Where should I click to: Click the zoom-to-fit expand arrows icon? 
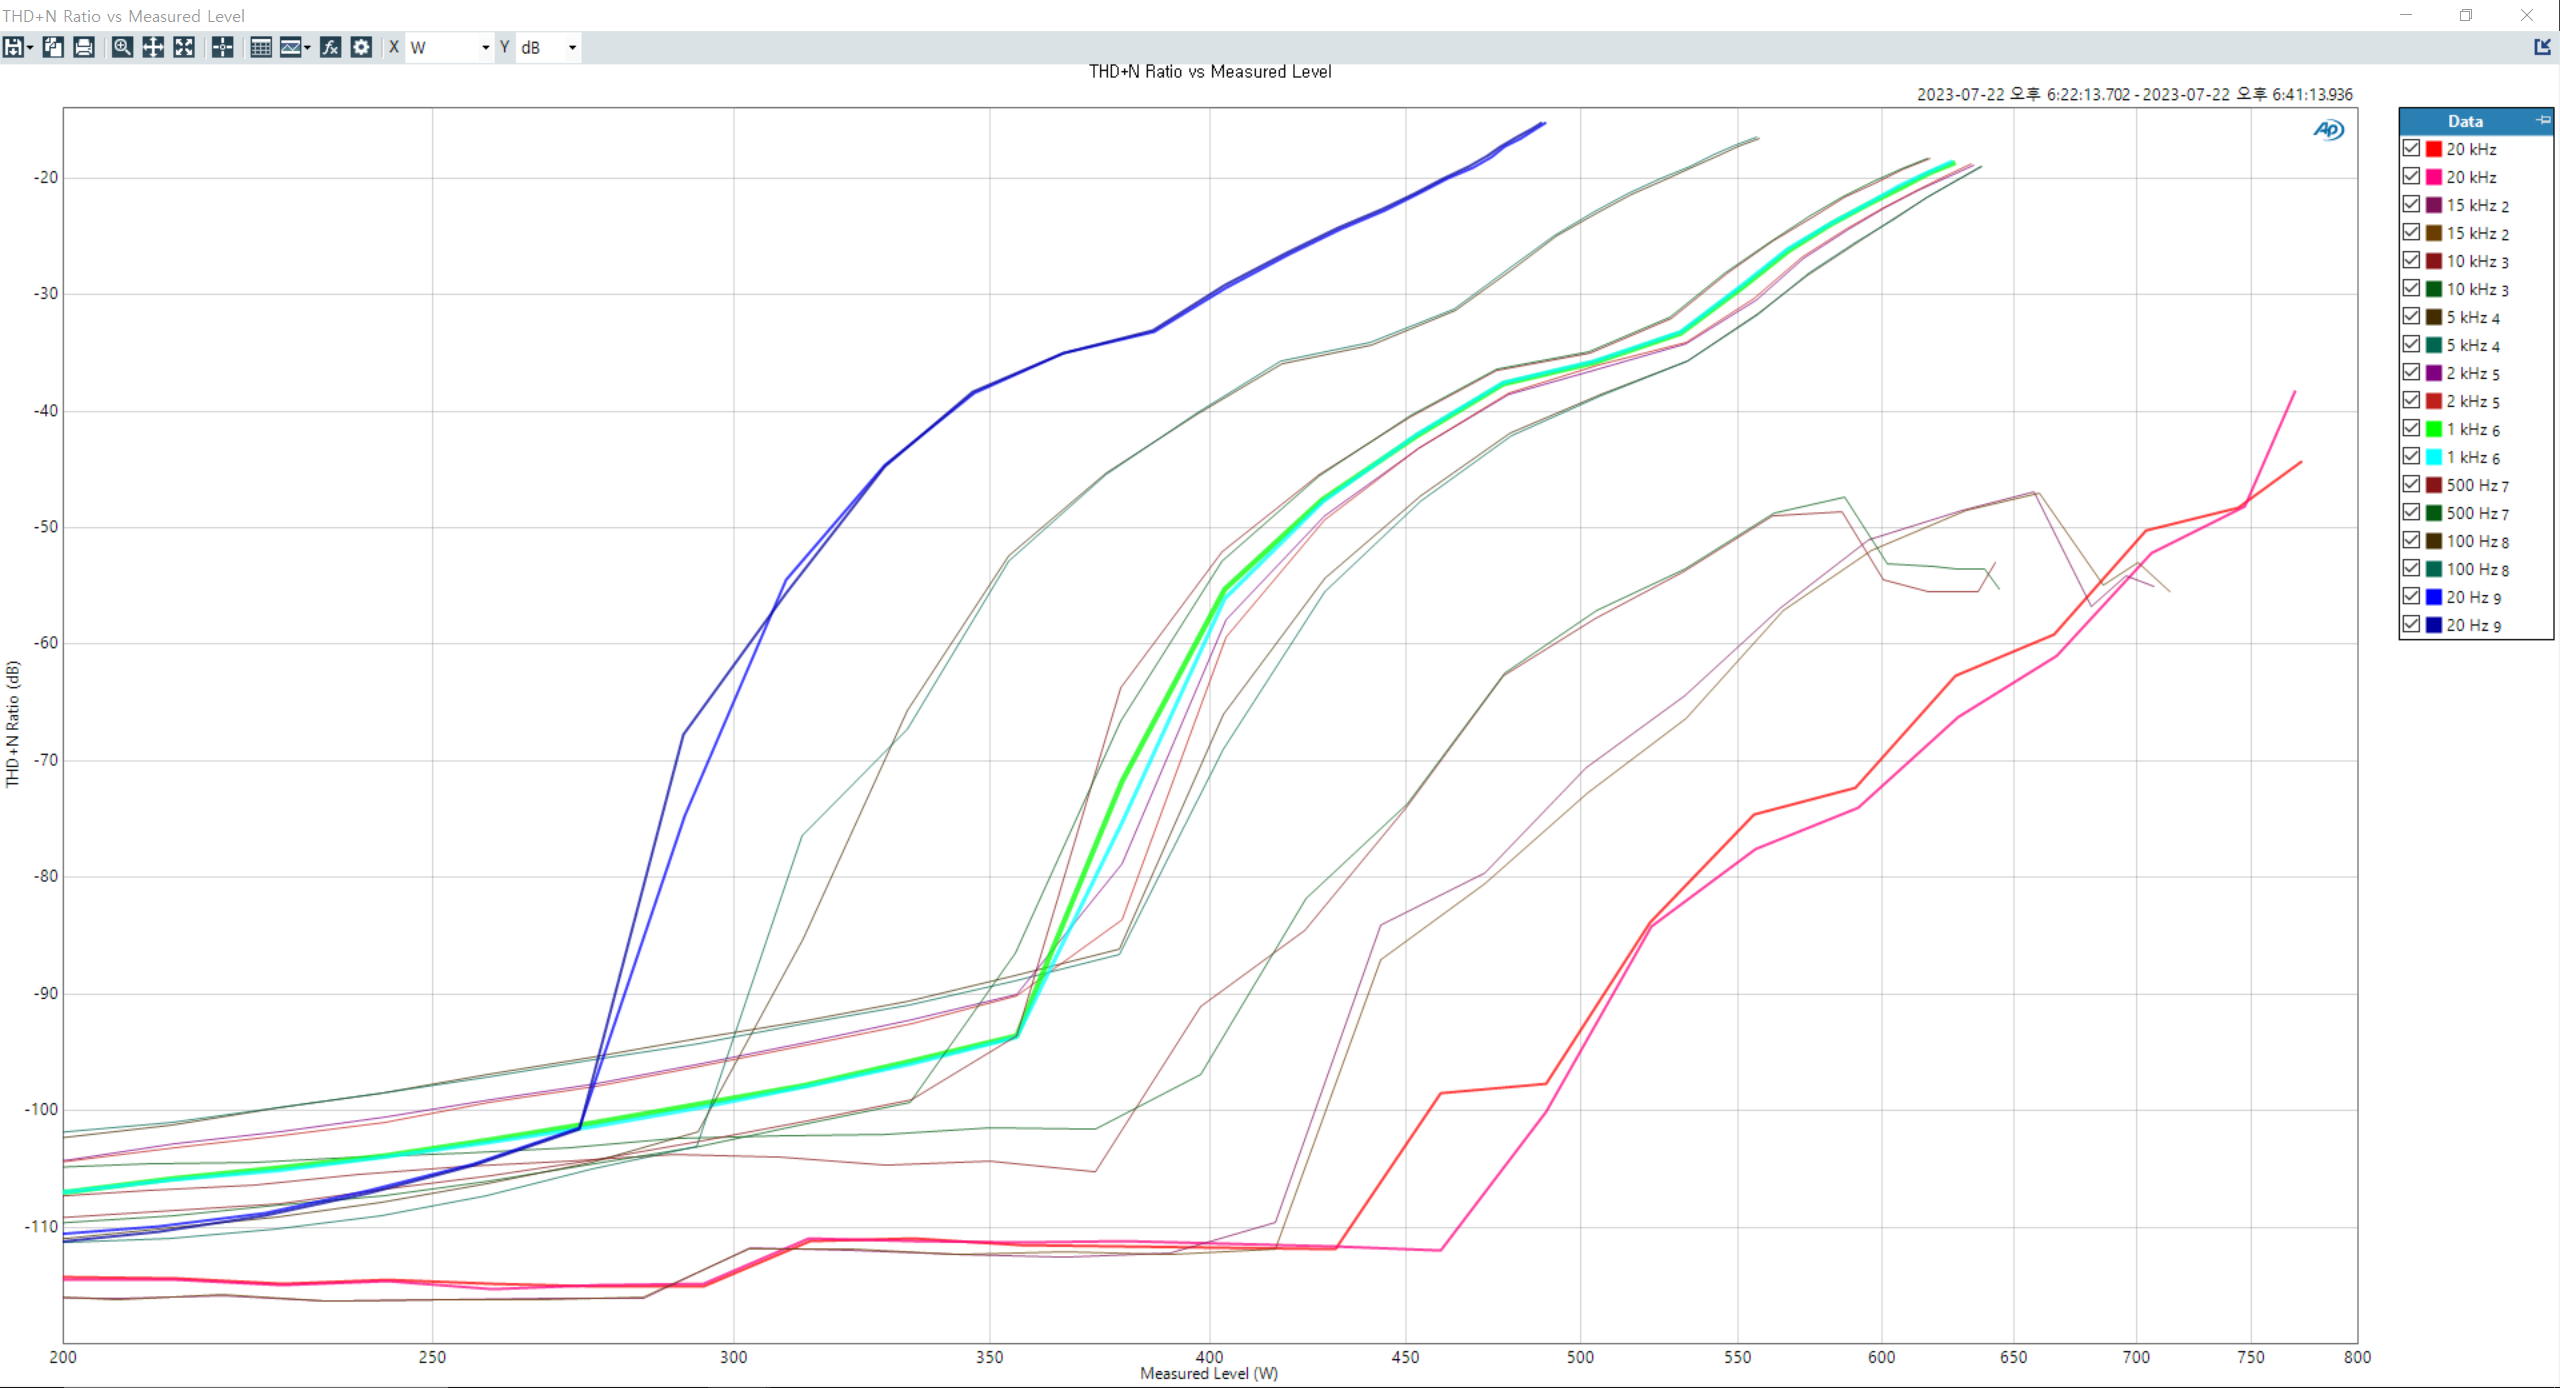pyautogui.click(x=184, y=47)
